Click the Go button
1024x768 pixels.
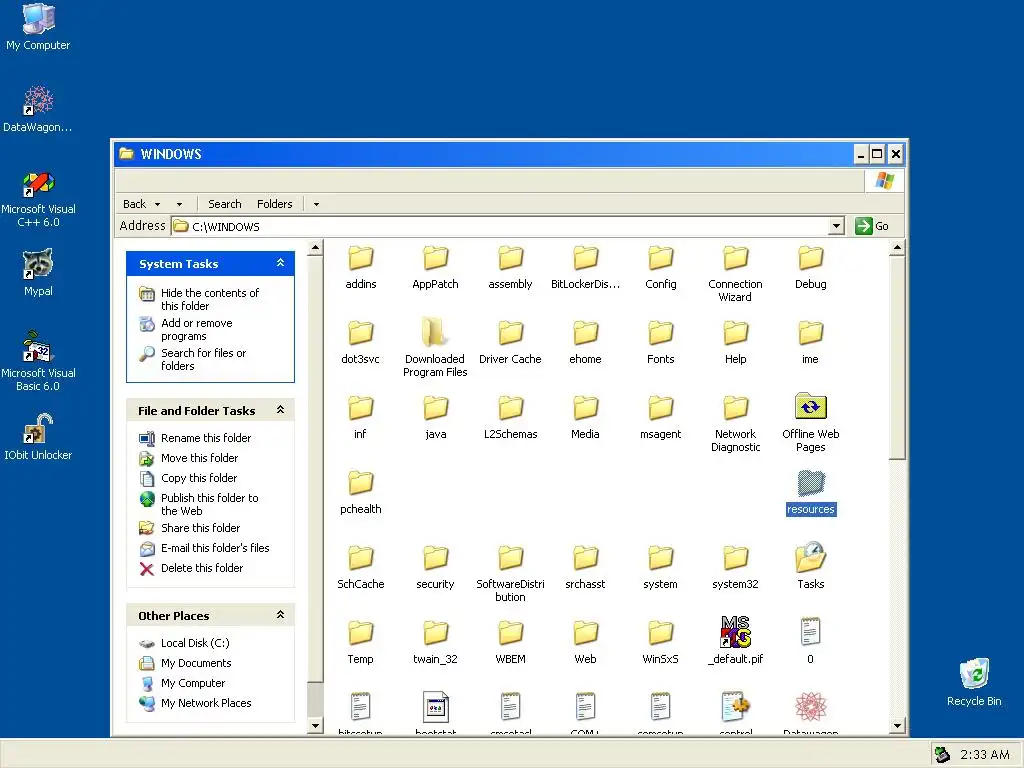872,226
